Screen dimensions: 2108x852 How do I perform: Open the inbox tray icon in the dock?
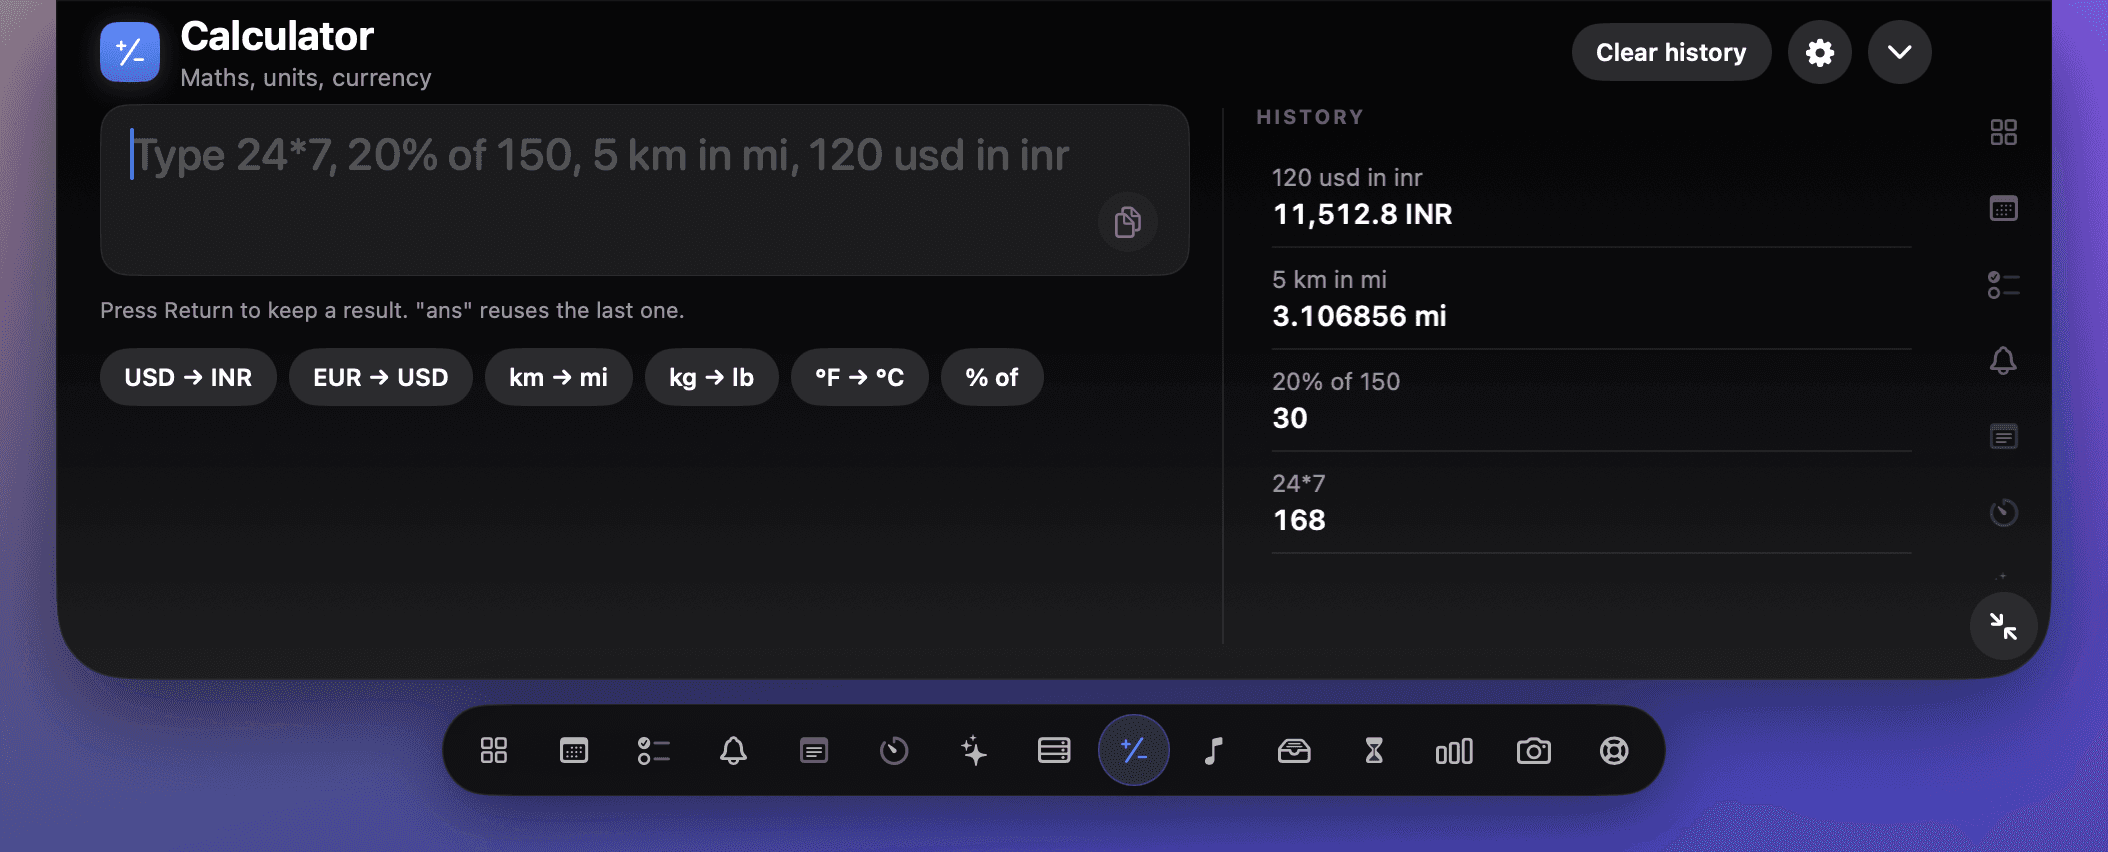point(1294,751)
